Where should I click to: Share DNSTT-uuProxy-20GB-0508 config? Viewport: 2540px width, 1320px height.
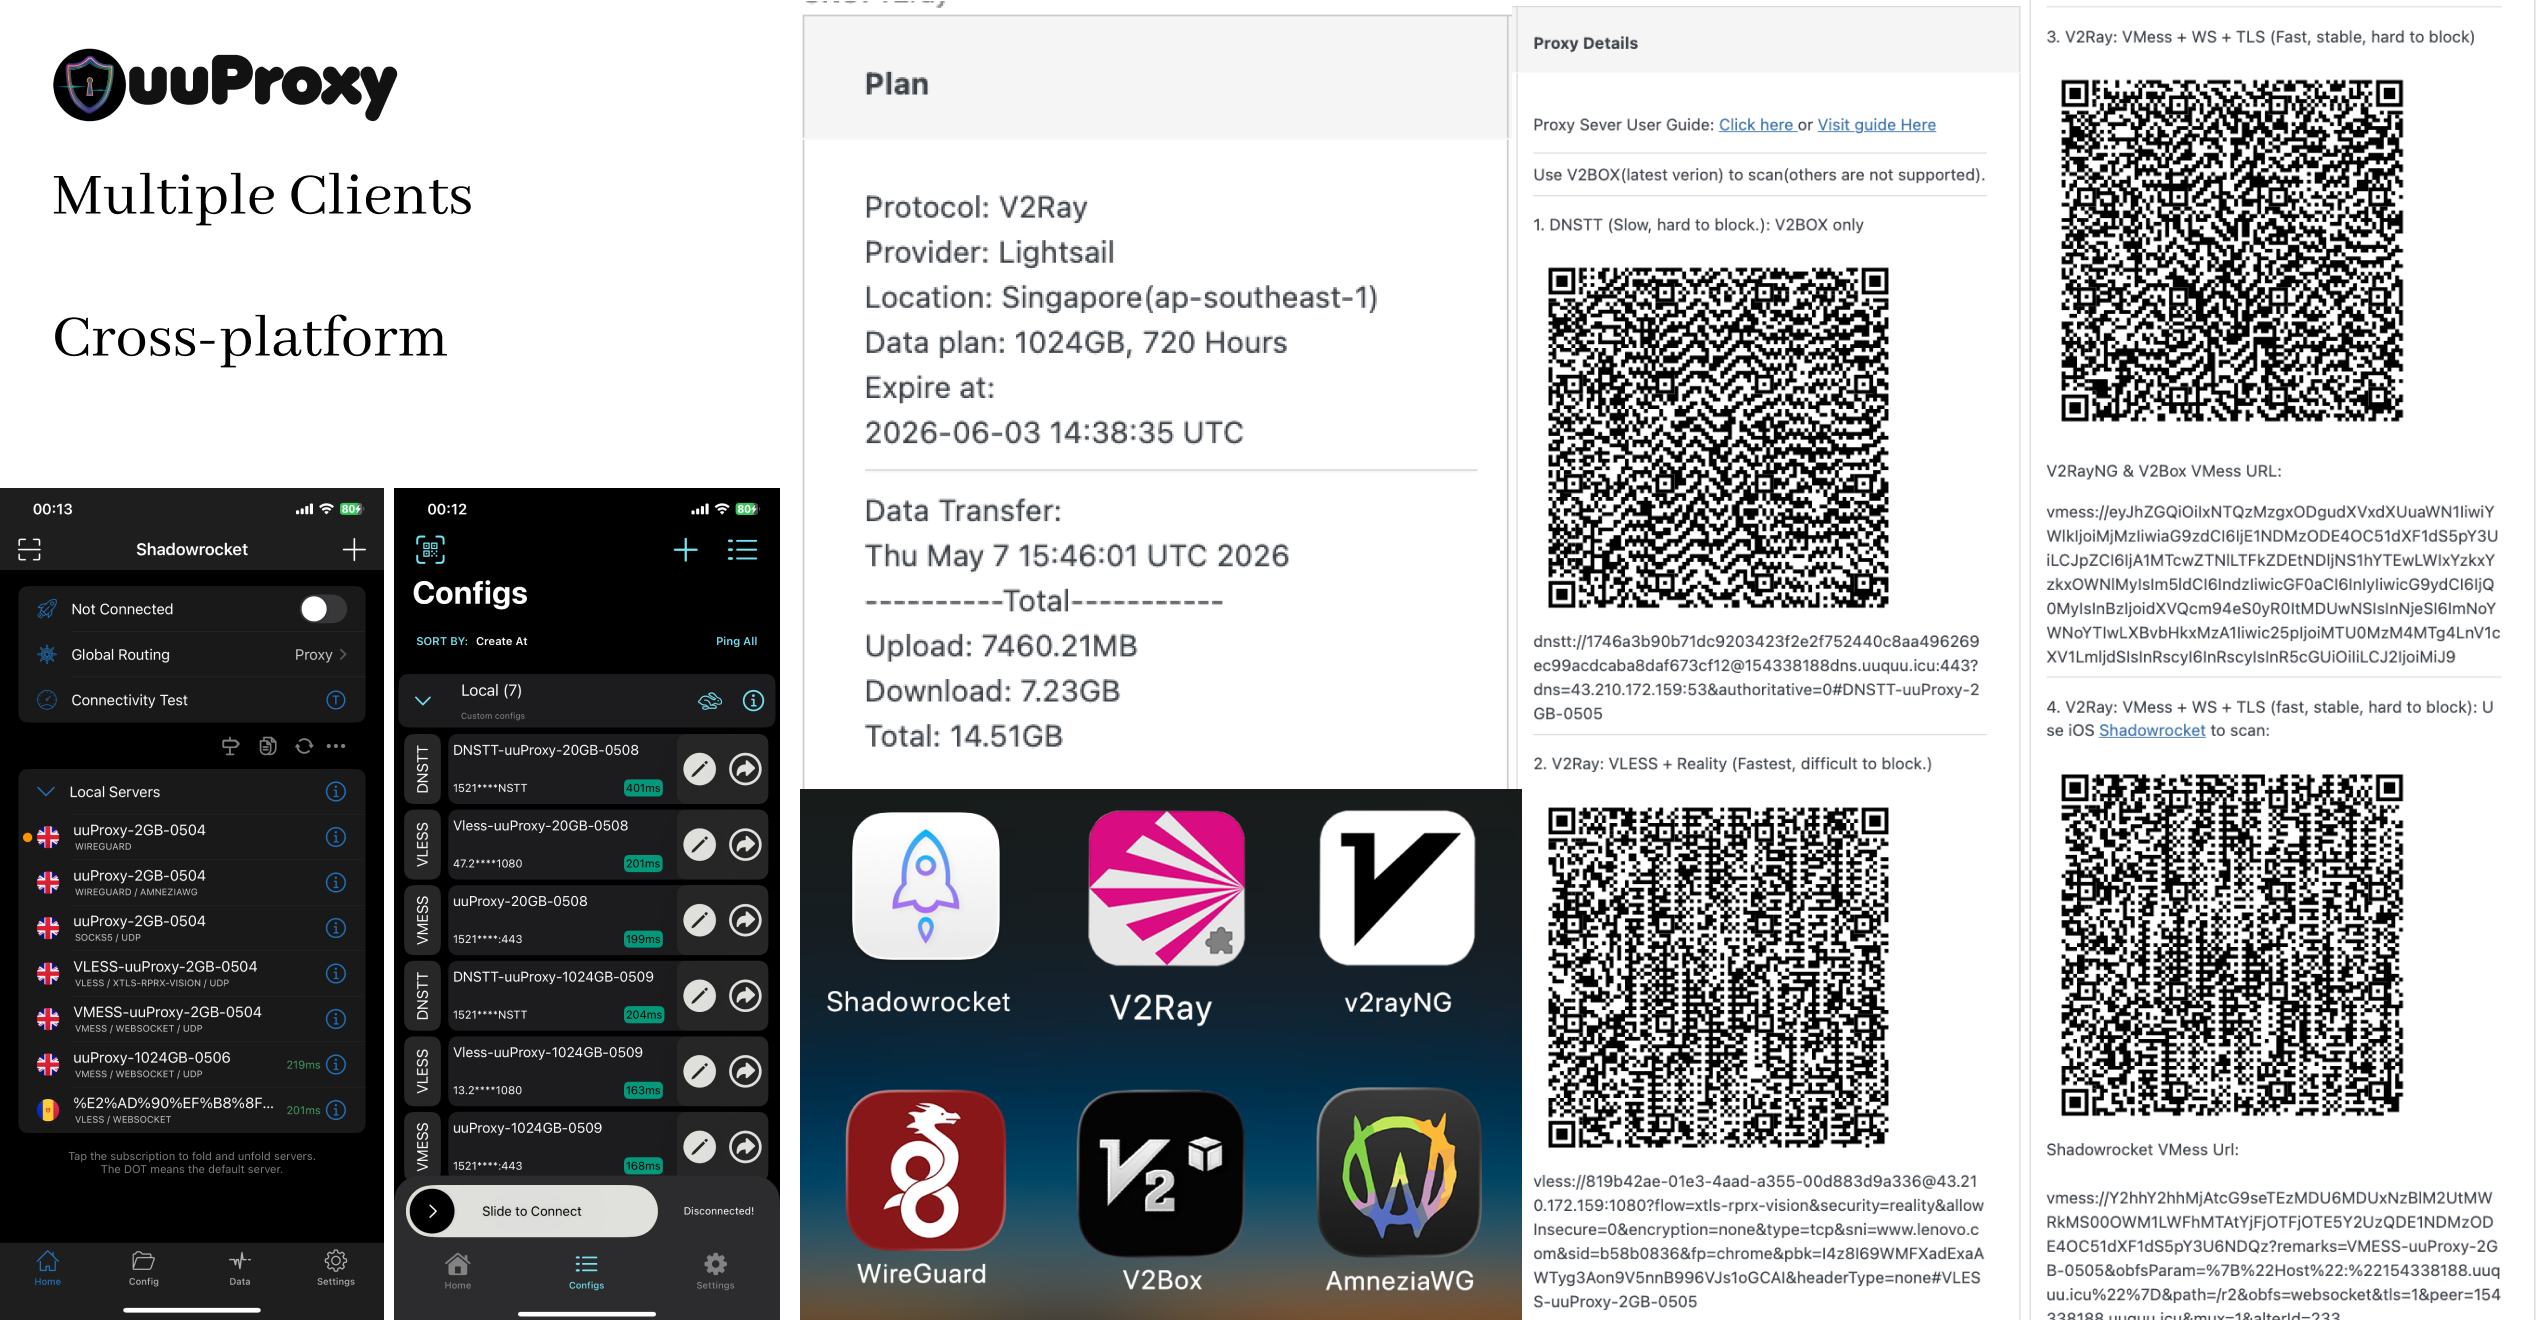[x=745, y=768]
